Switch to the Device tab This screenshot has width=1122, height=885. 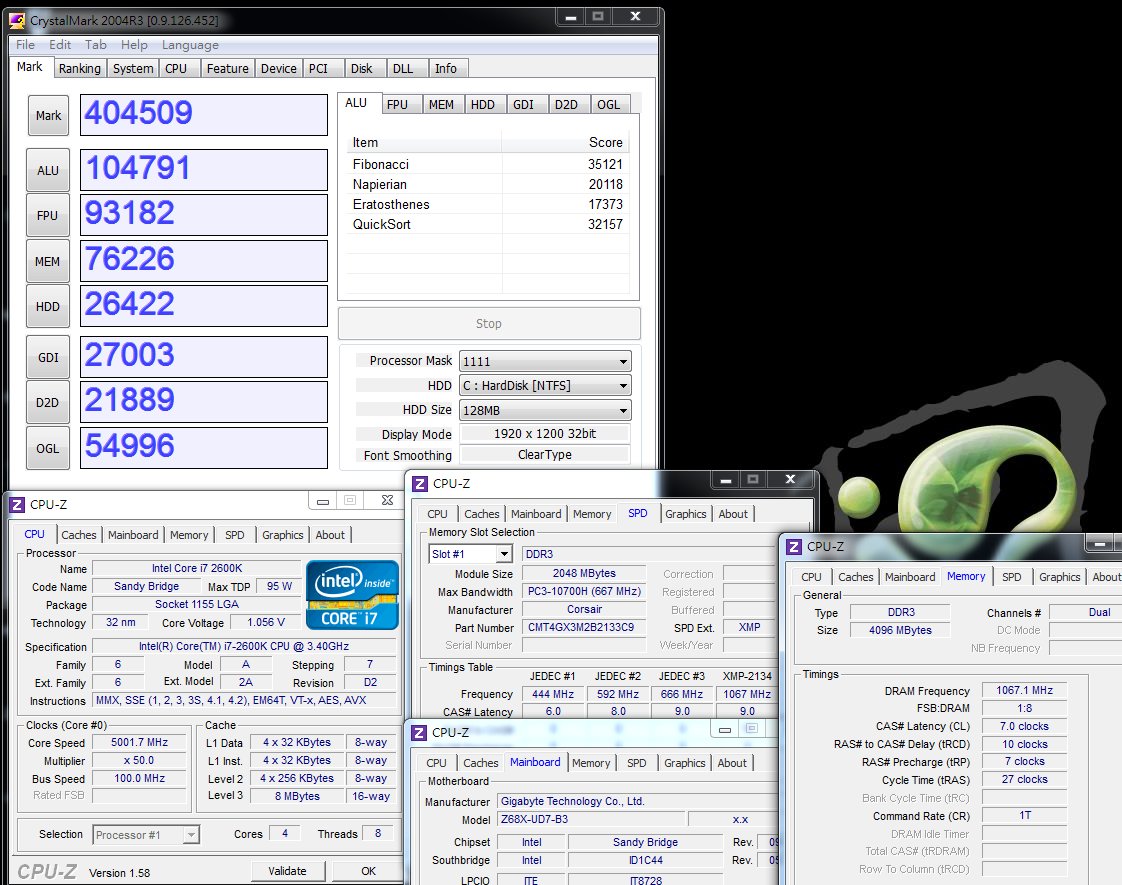click(278, 69)
